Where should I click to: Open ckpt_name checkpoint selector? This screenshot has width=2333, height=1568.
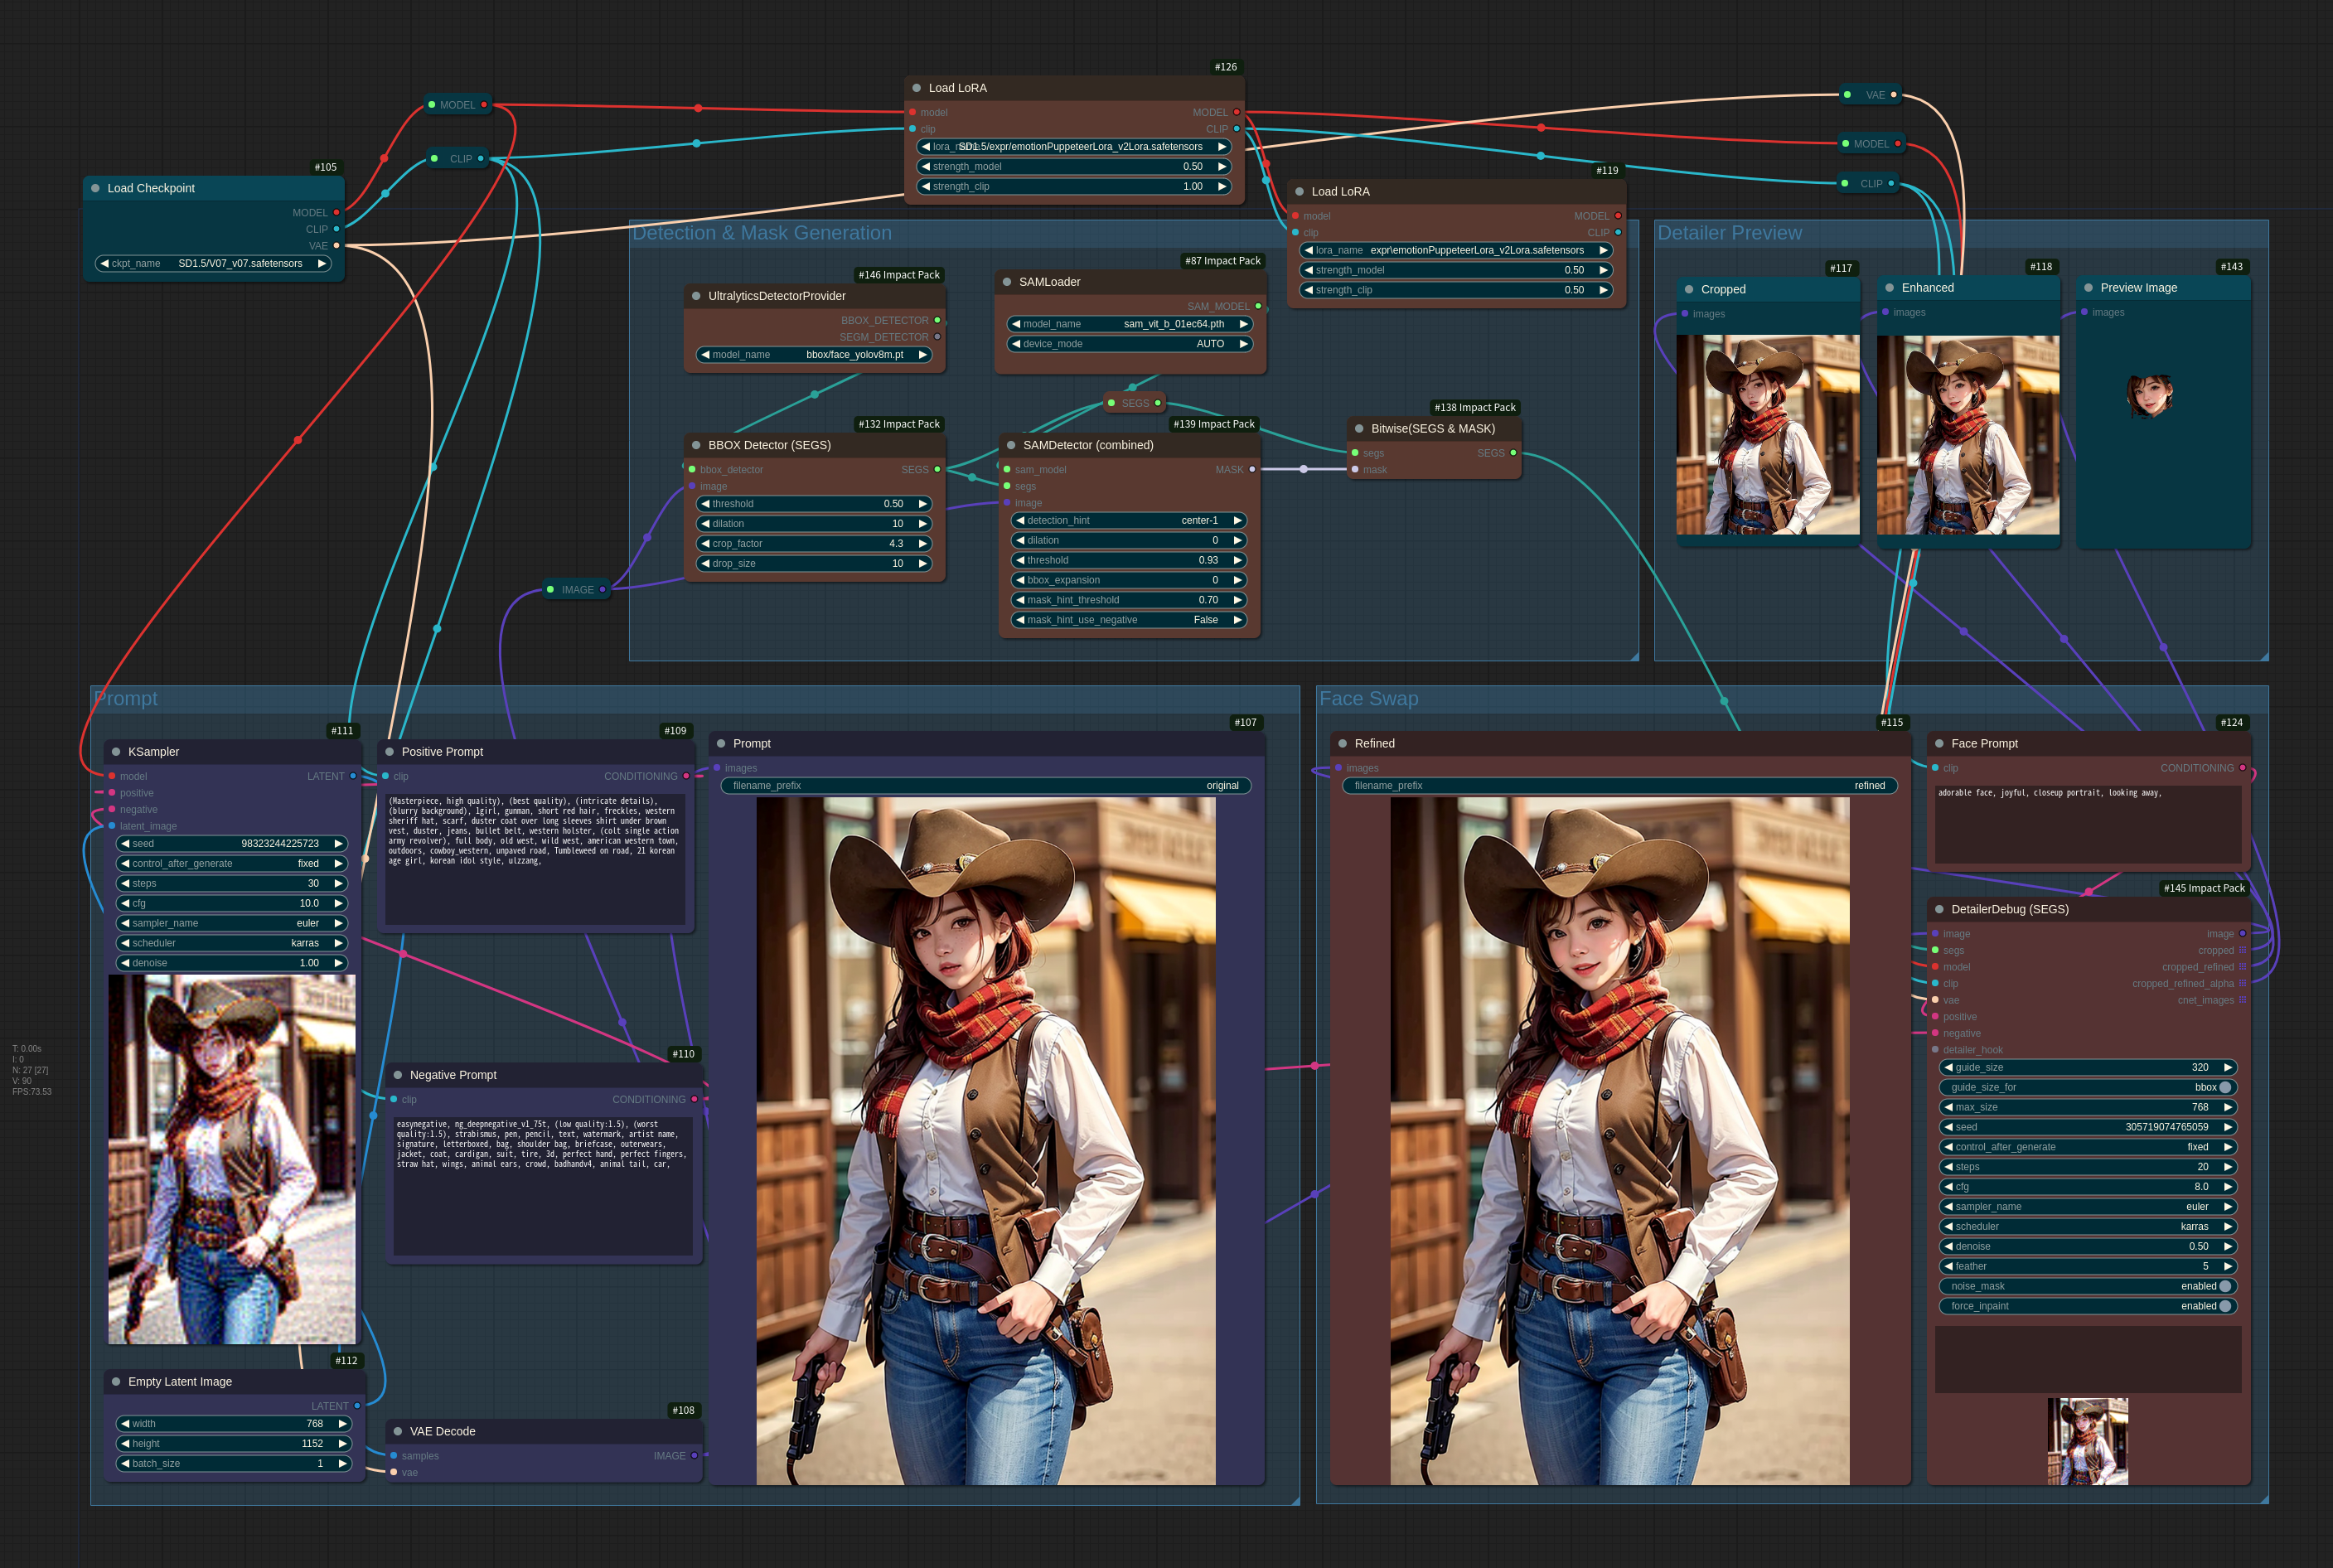tap(213, 264)
